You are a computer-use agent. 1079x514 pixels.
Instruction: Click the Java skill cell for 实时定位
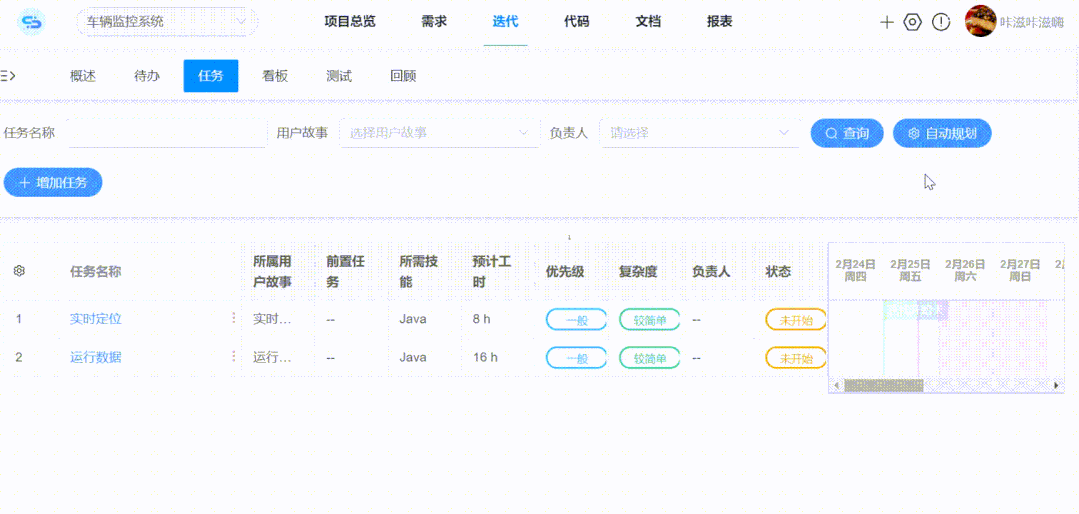click(413, 319)
